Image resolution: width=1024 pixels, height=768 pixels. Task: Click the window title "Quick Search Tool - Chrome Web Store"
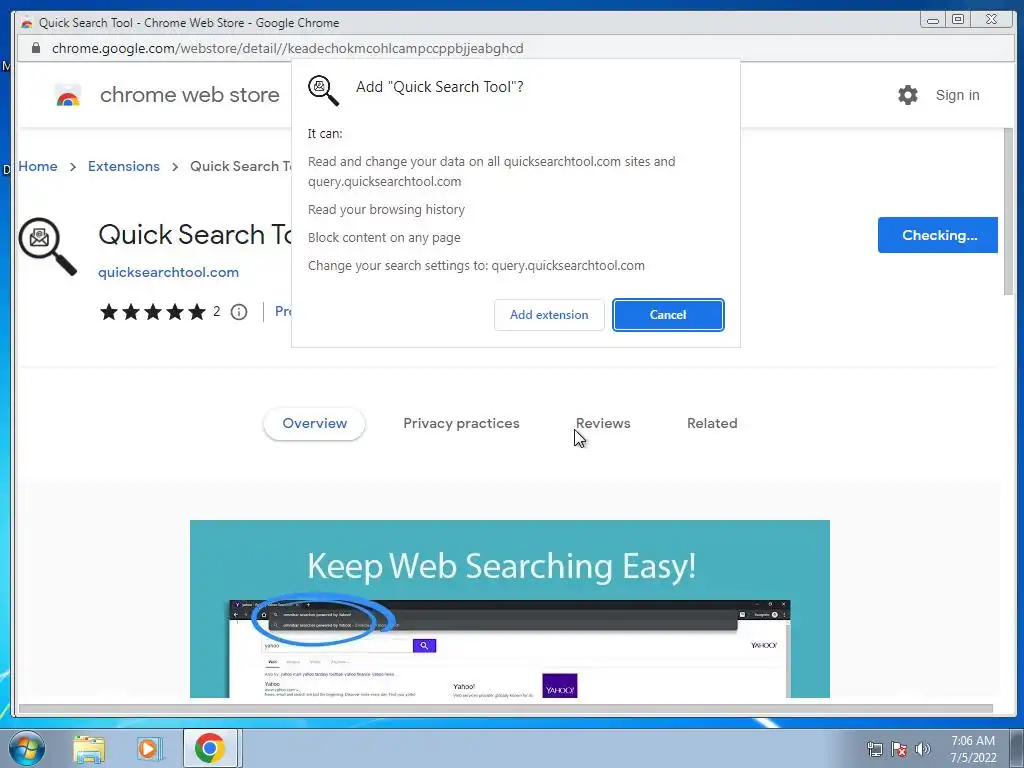(189, 23)
